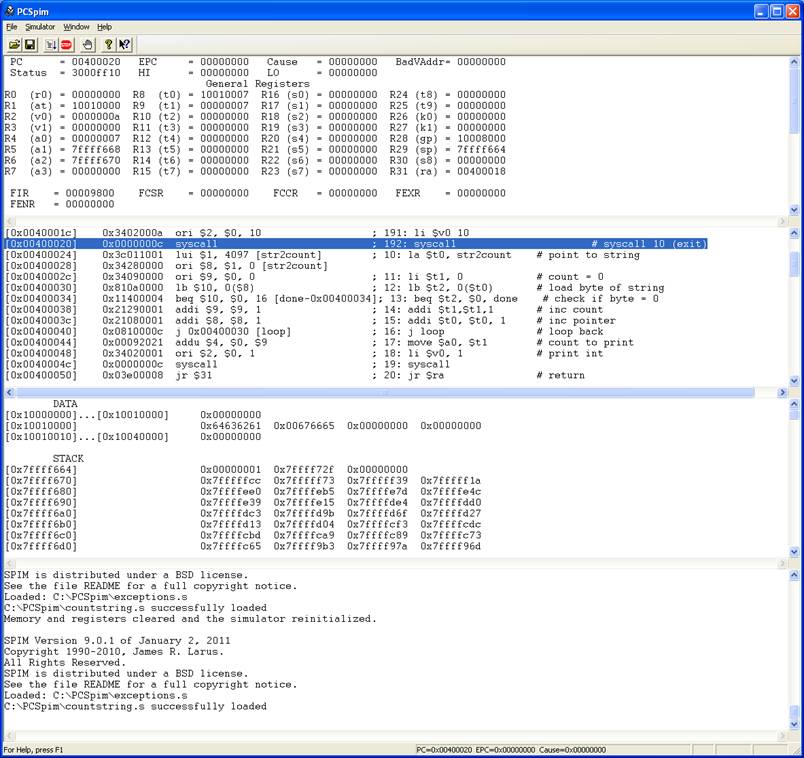Activate the context help arrow-question icon
This screenshot has height=758, width=804.
point(125,45)
